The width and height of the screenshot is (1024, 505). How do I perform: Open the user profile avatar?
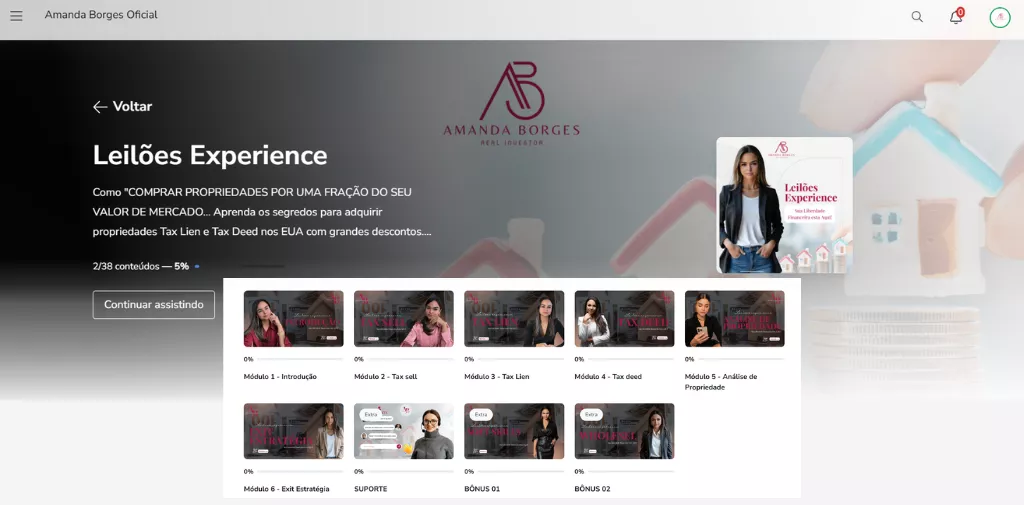point(1000,17)
